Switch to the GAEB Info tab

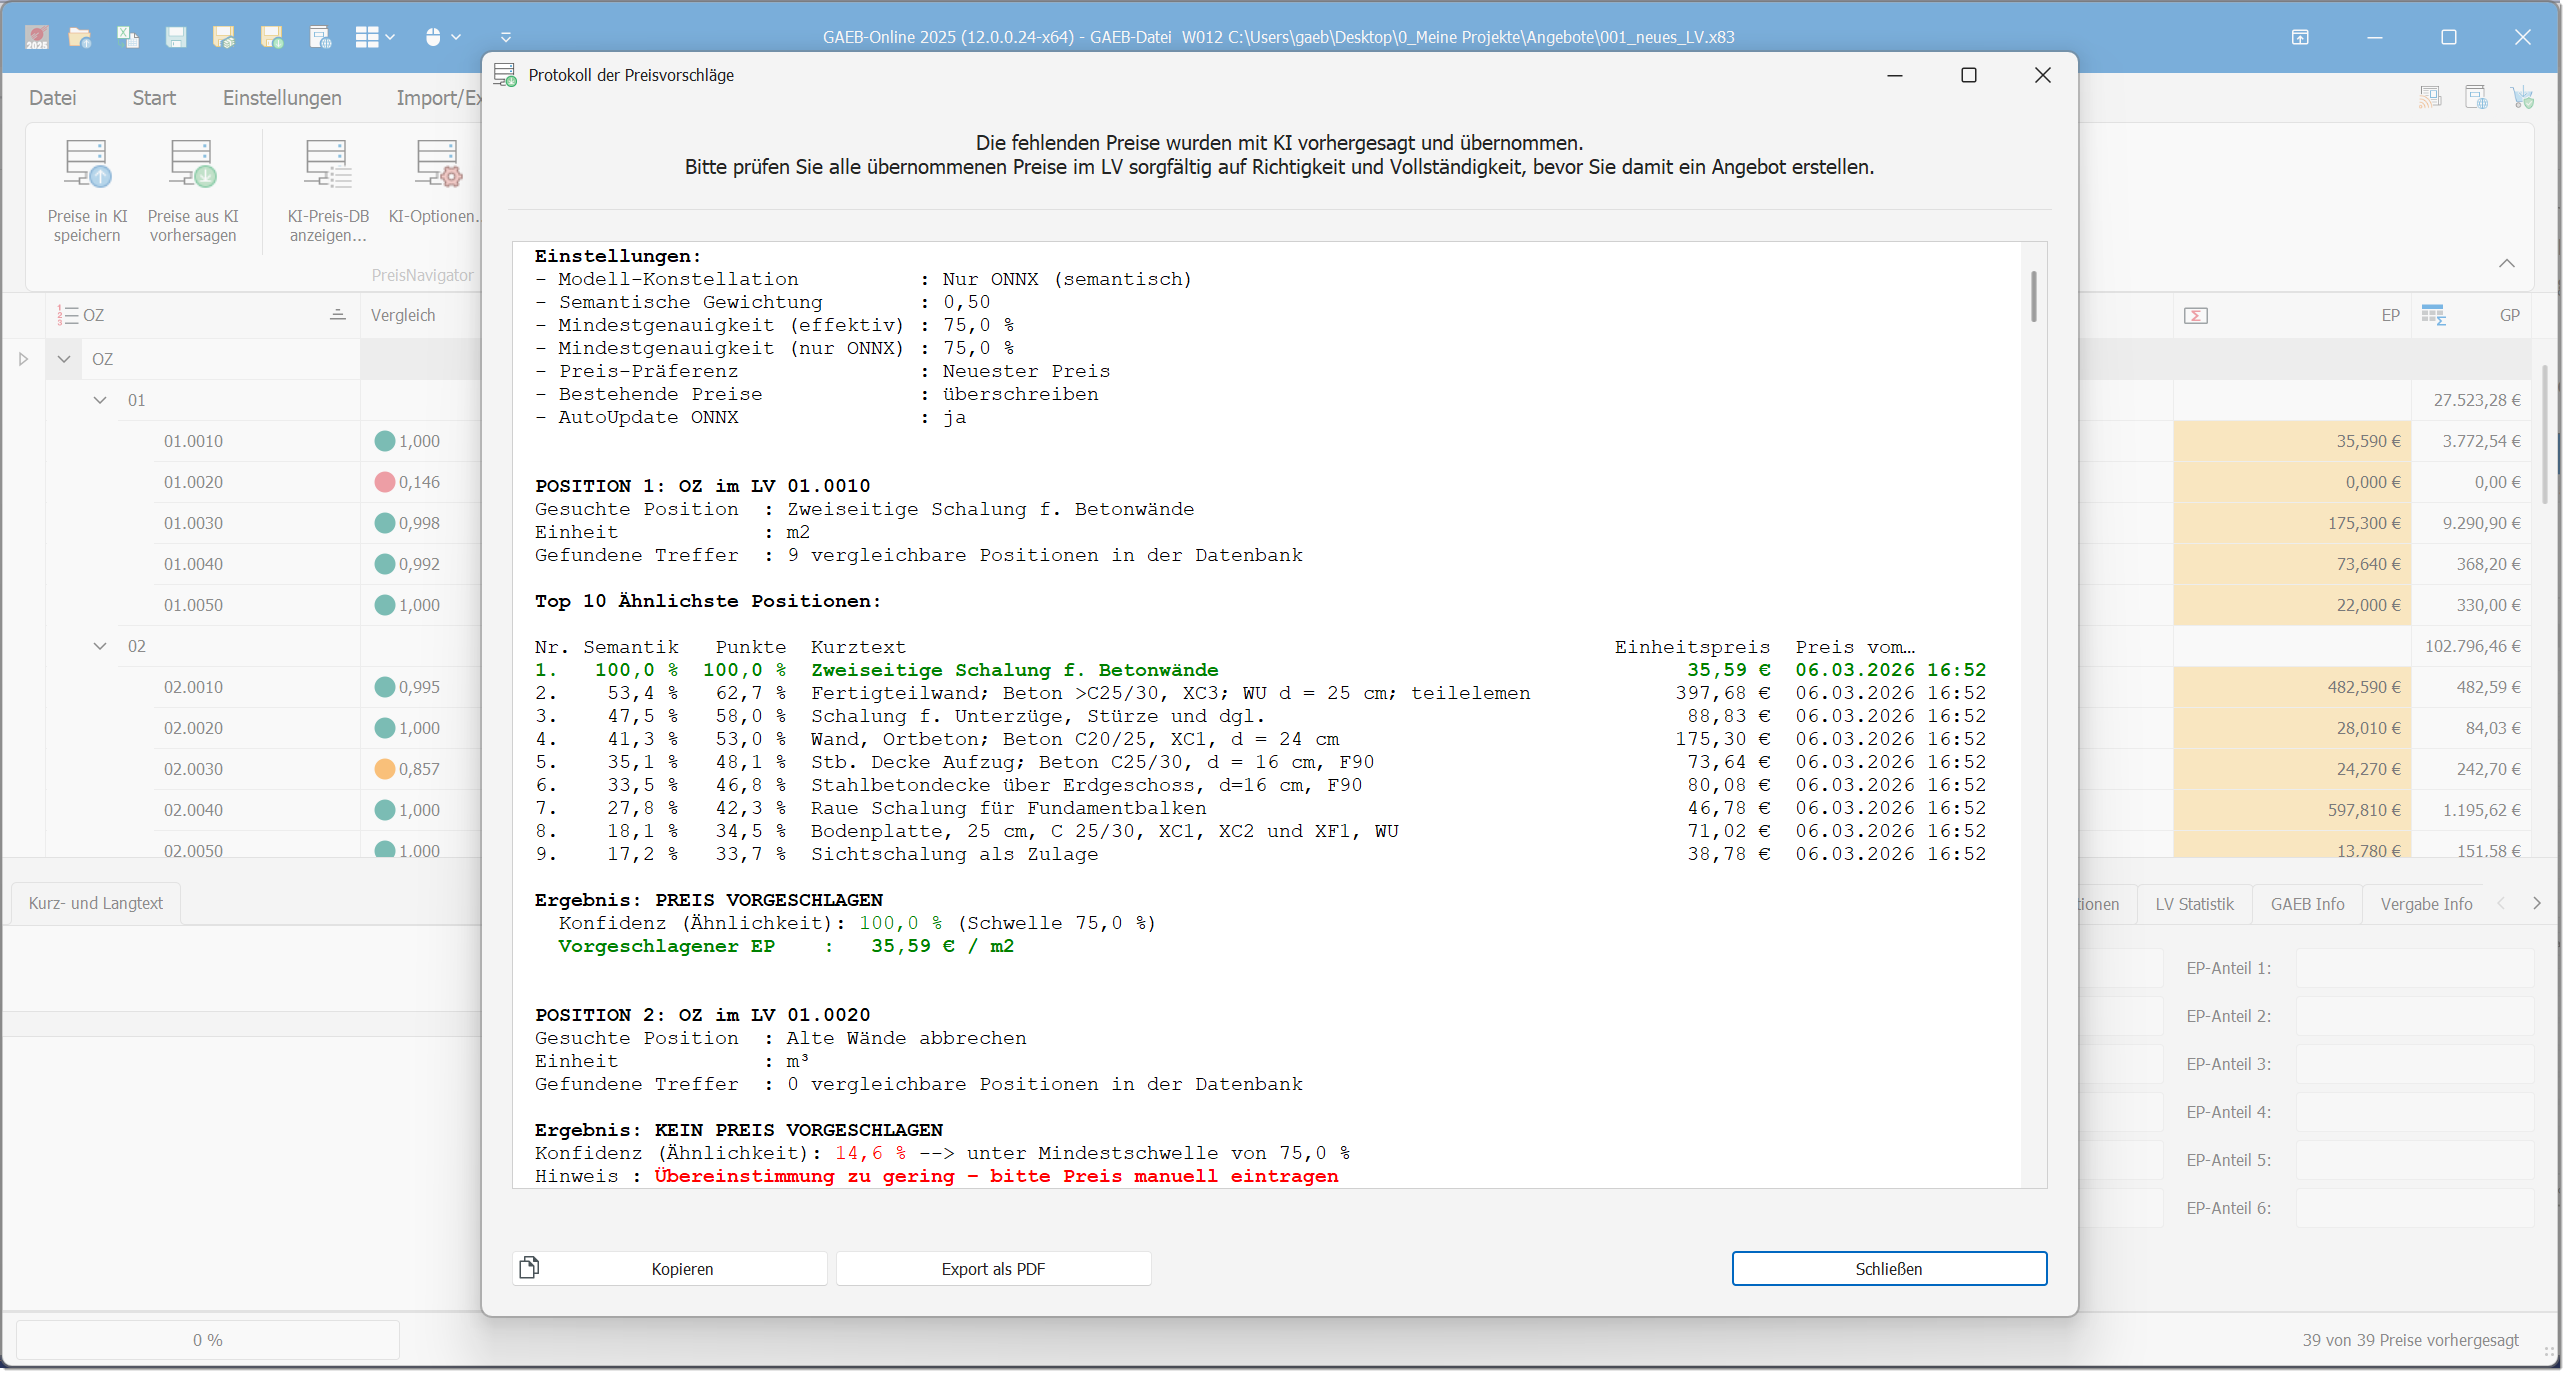point(2306,904)
